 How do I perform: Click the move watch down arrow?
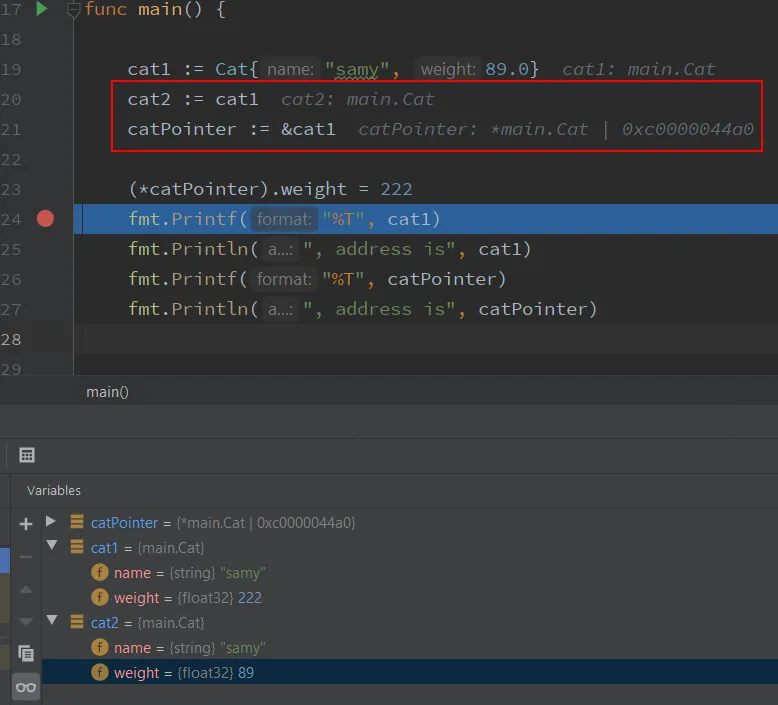tap(26, 622)
